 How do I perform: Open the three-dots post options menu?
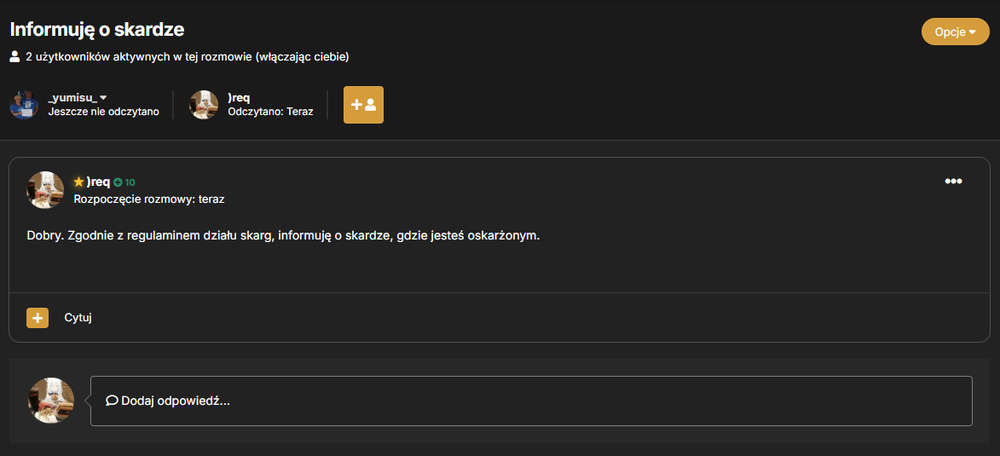coord(953,182)
